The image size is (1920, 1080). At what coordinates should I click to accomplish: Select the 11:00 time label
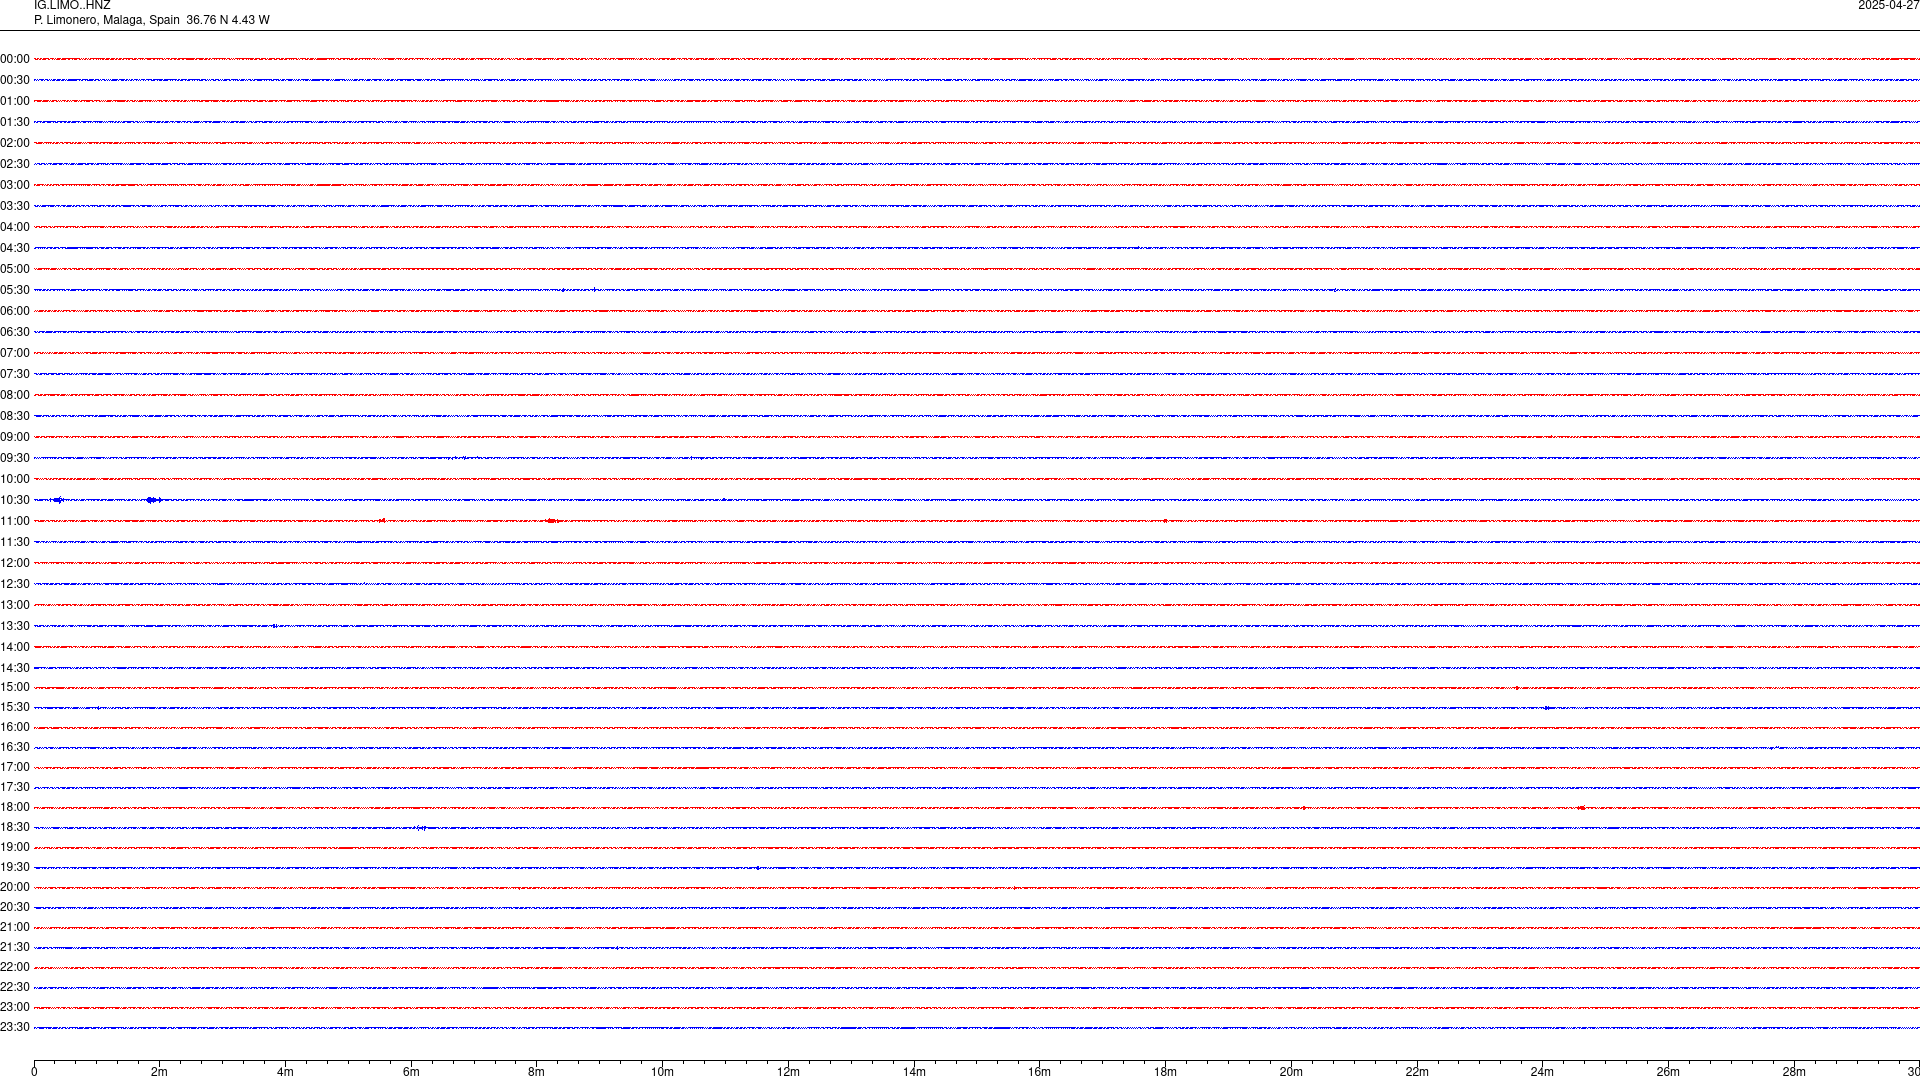point(15,521)
